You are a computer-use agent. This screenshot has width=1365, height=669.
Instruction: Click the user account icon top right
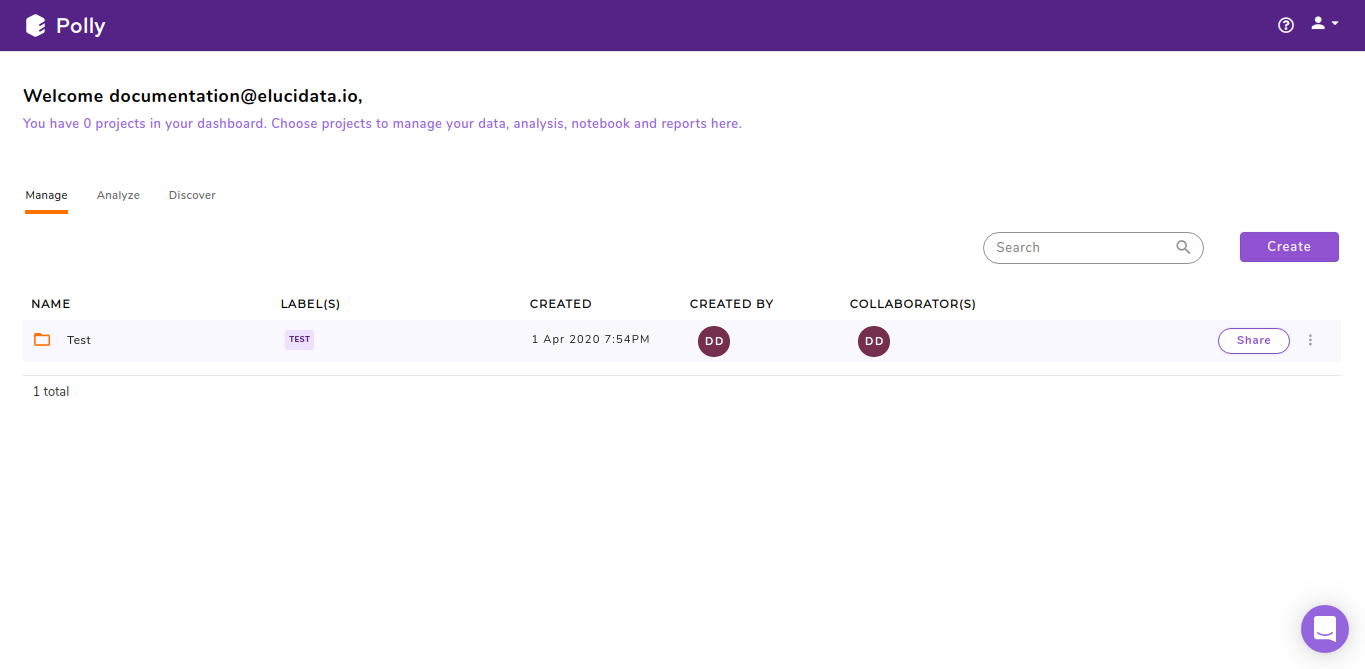[1316, 22]
